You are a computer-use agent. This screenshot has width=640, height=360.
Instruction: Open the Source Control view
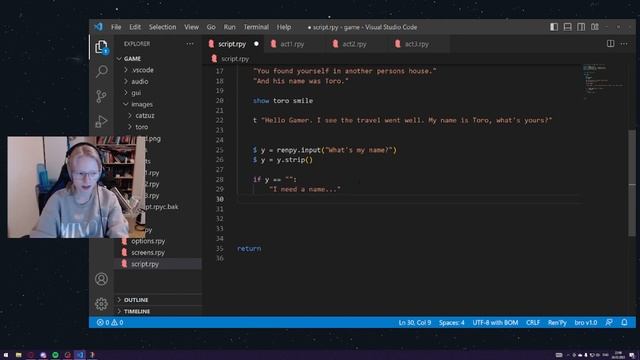(101, 96)
